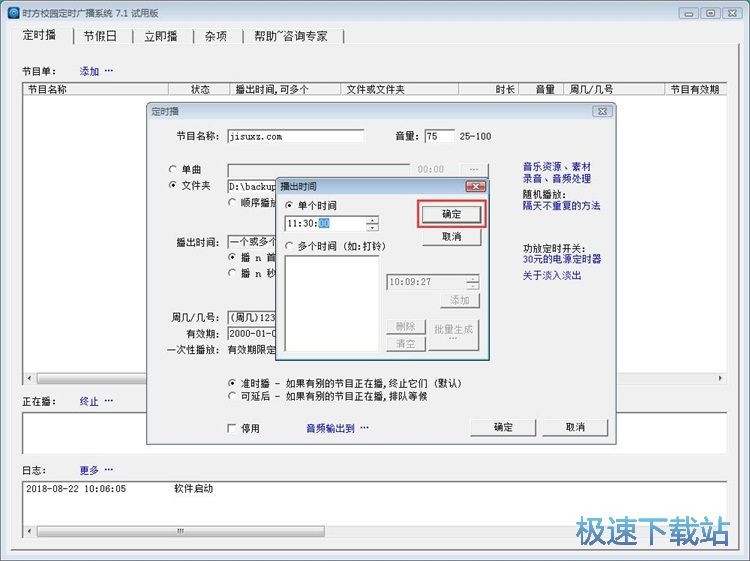The width and height of the screenshot is (750, 561).
Task: Click 取消 at bottom of 定时播 dialog
Action: [575, 428]
